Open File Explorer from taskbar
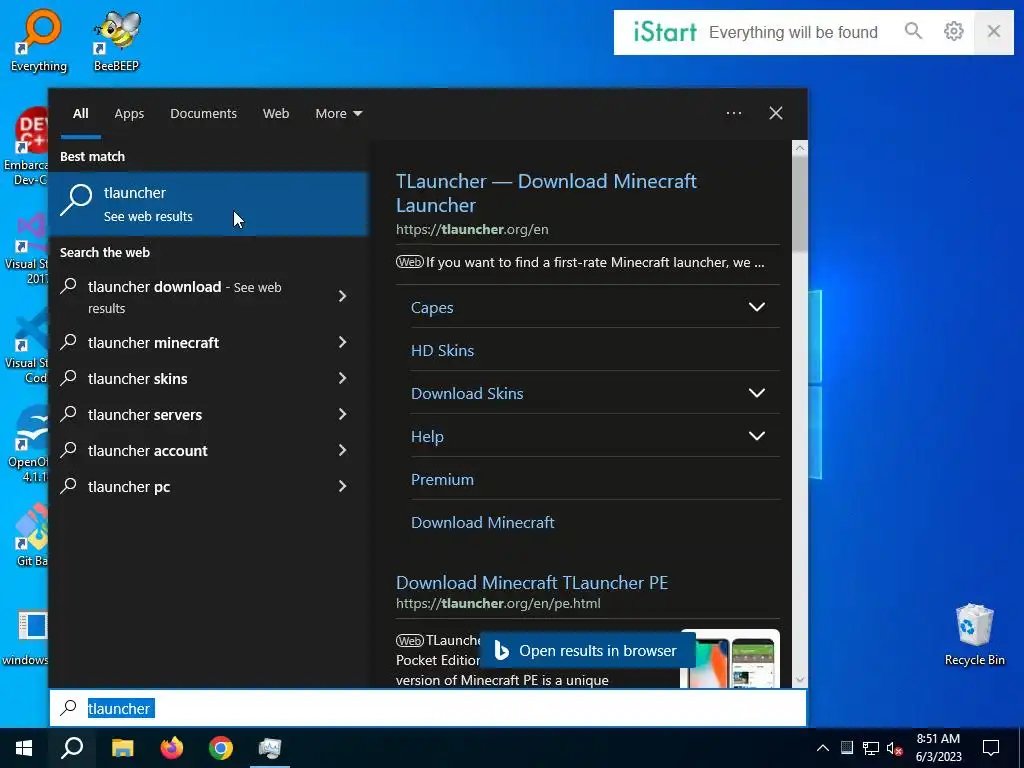This screenshot has height=768, width=1024. click(x=122, y=748)
